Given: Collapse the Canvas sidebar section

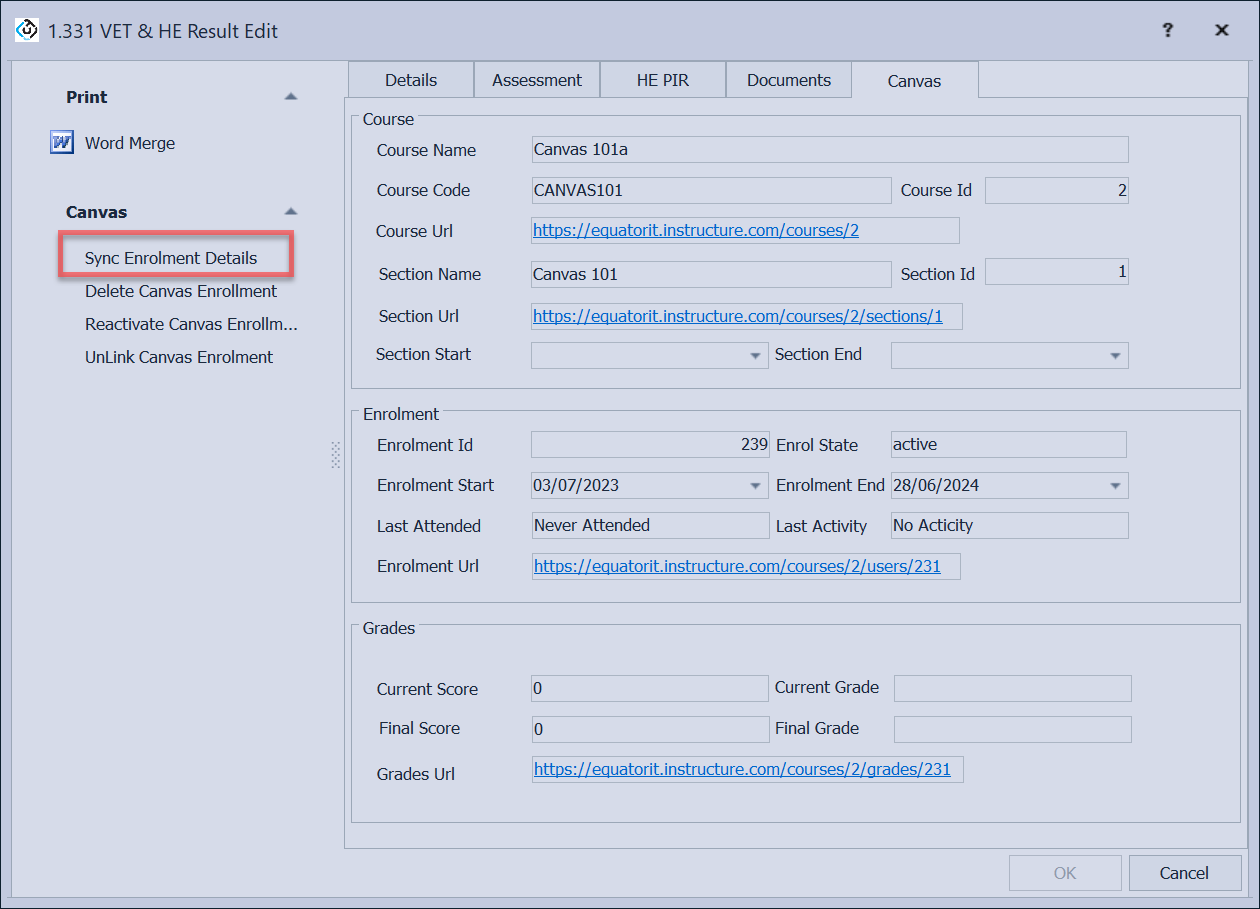Looking at the screenshot, I should [290, 212].
